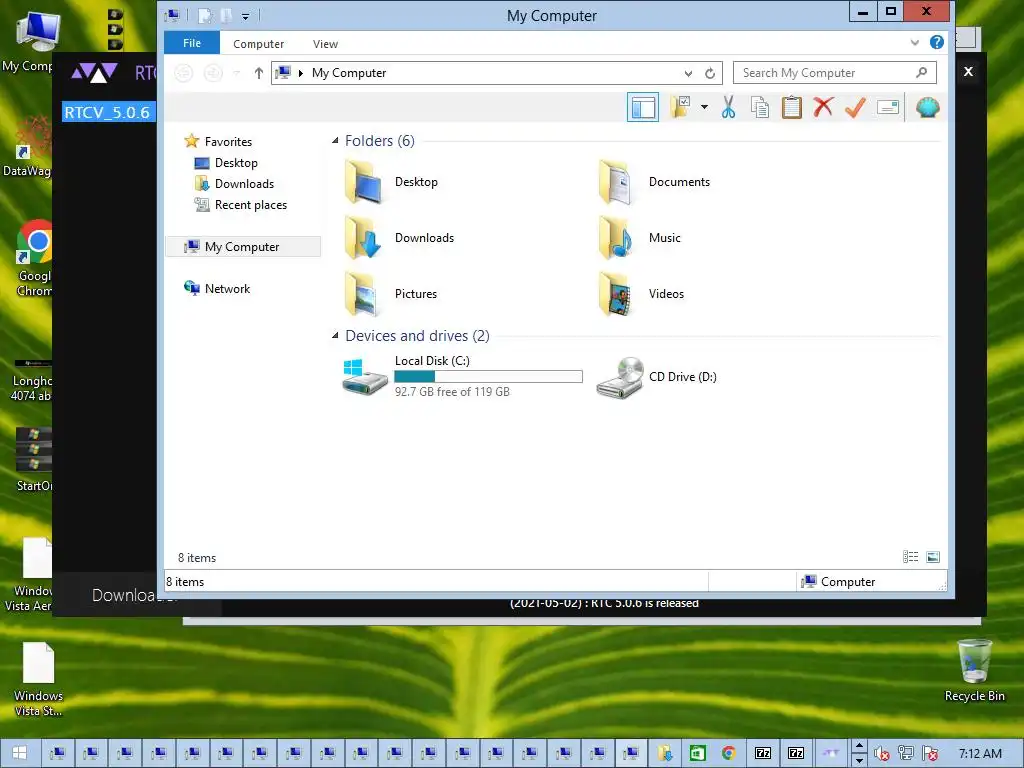Close the RTC window behind with X
The height and width of the screenshot is (768, 1024).
(968, 71)
